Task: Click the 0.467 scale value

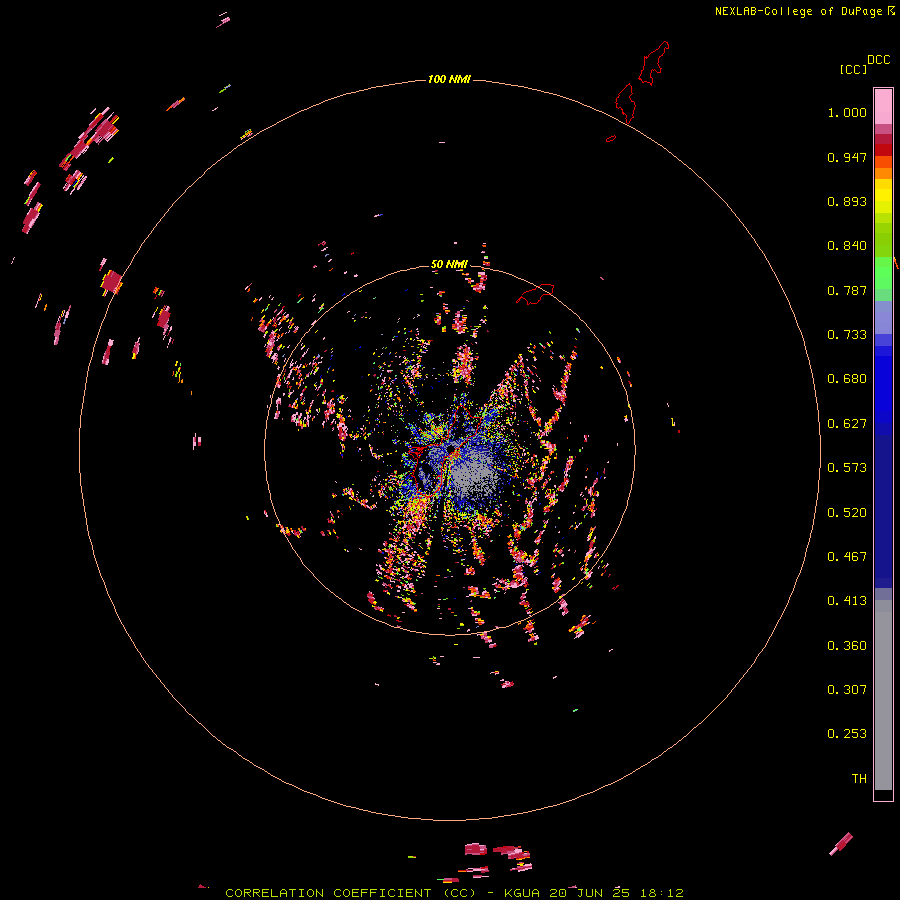Action: (847, 557)
